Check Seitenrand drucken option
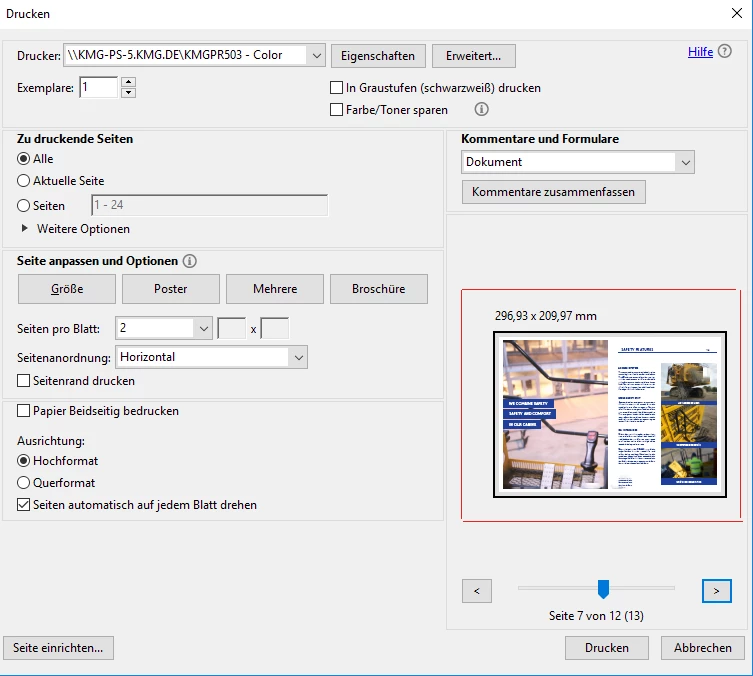The width and height of the screenshot is (753, 676). pyautogui.click(x=23, y=381)
